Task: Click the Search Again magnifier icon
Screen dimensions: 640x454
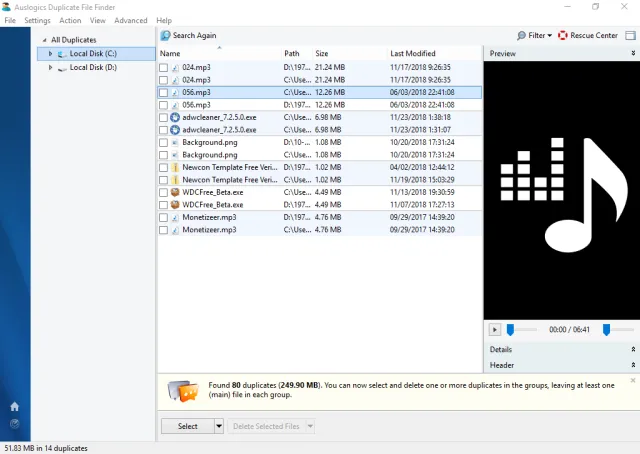Action: point(165,36)
